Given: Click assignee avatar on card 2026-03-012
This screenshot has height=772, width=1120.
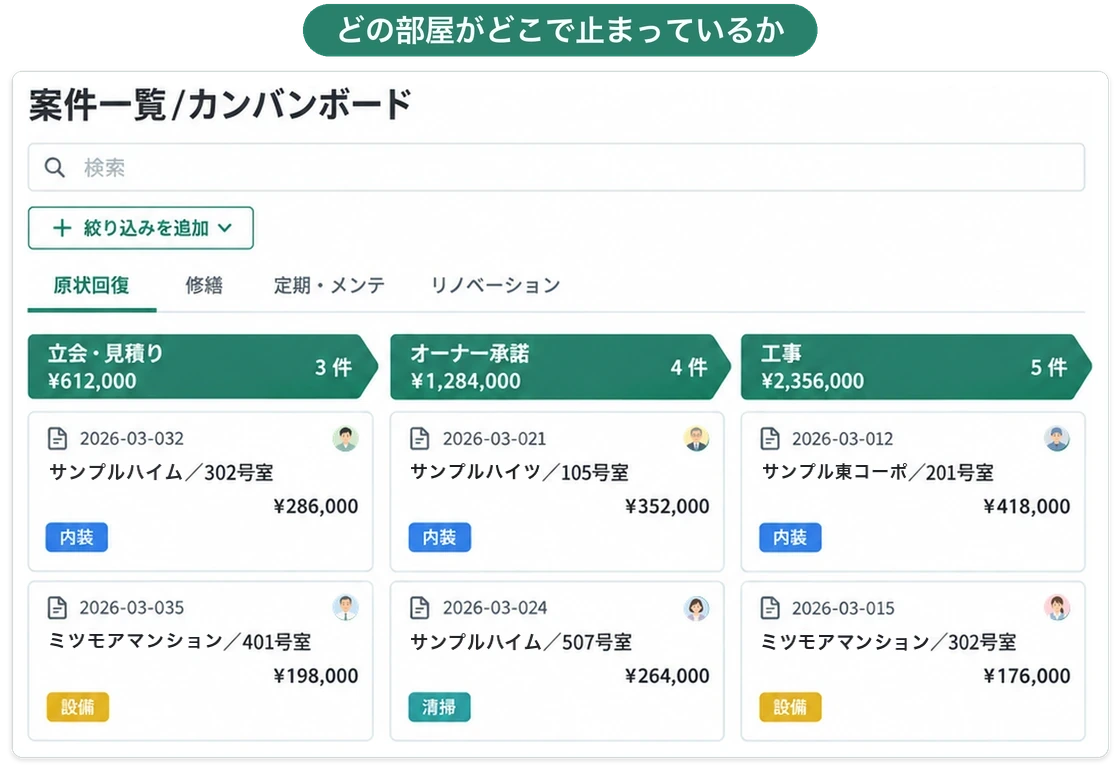Looking at the screenshot, I should point(1057,438).
